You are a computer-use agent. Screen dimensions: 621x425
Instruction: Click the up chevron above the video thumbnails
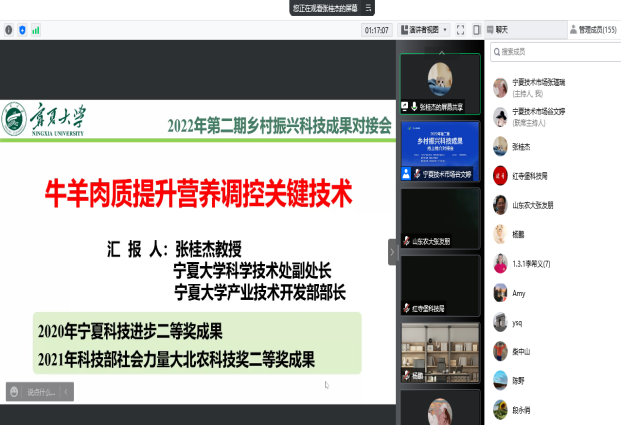(x=442, y=52)
